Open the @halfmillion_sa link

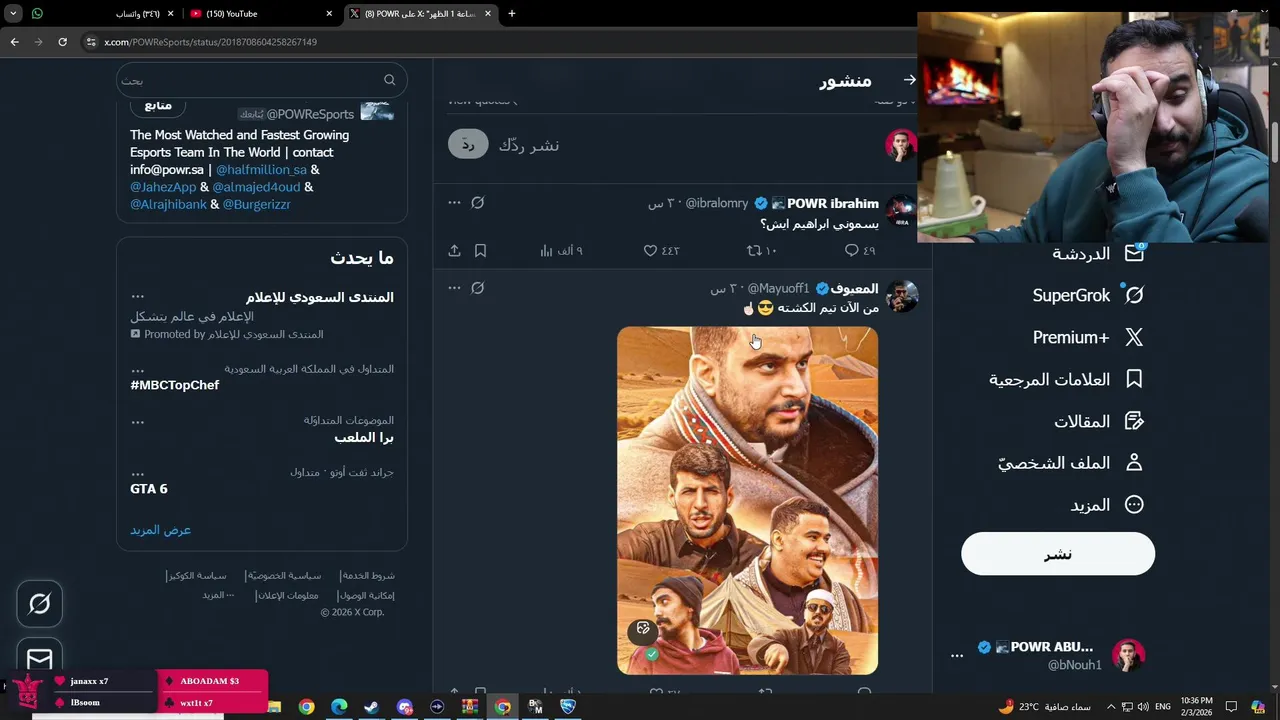point(261,170)
